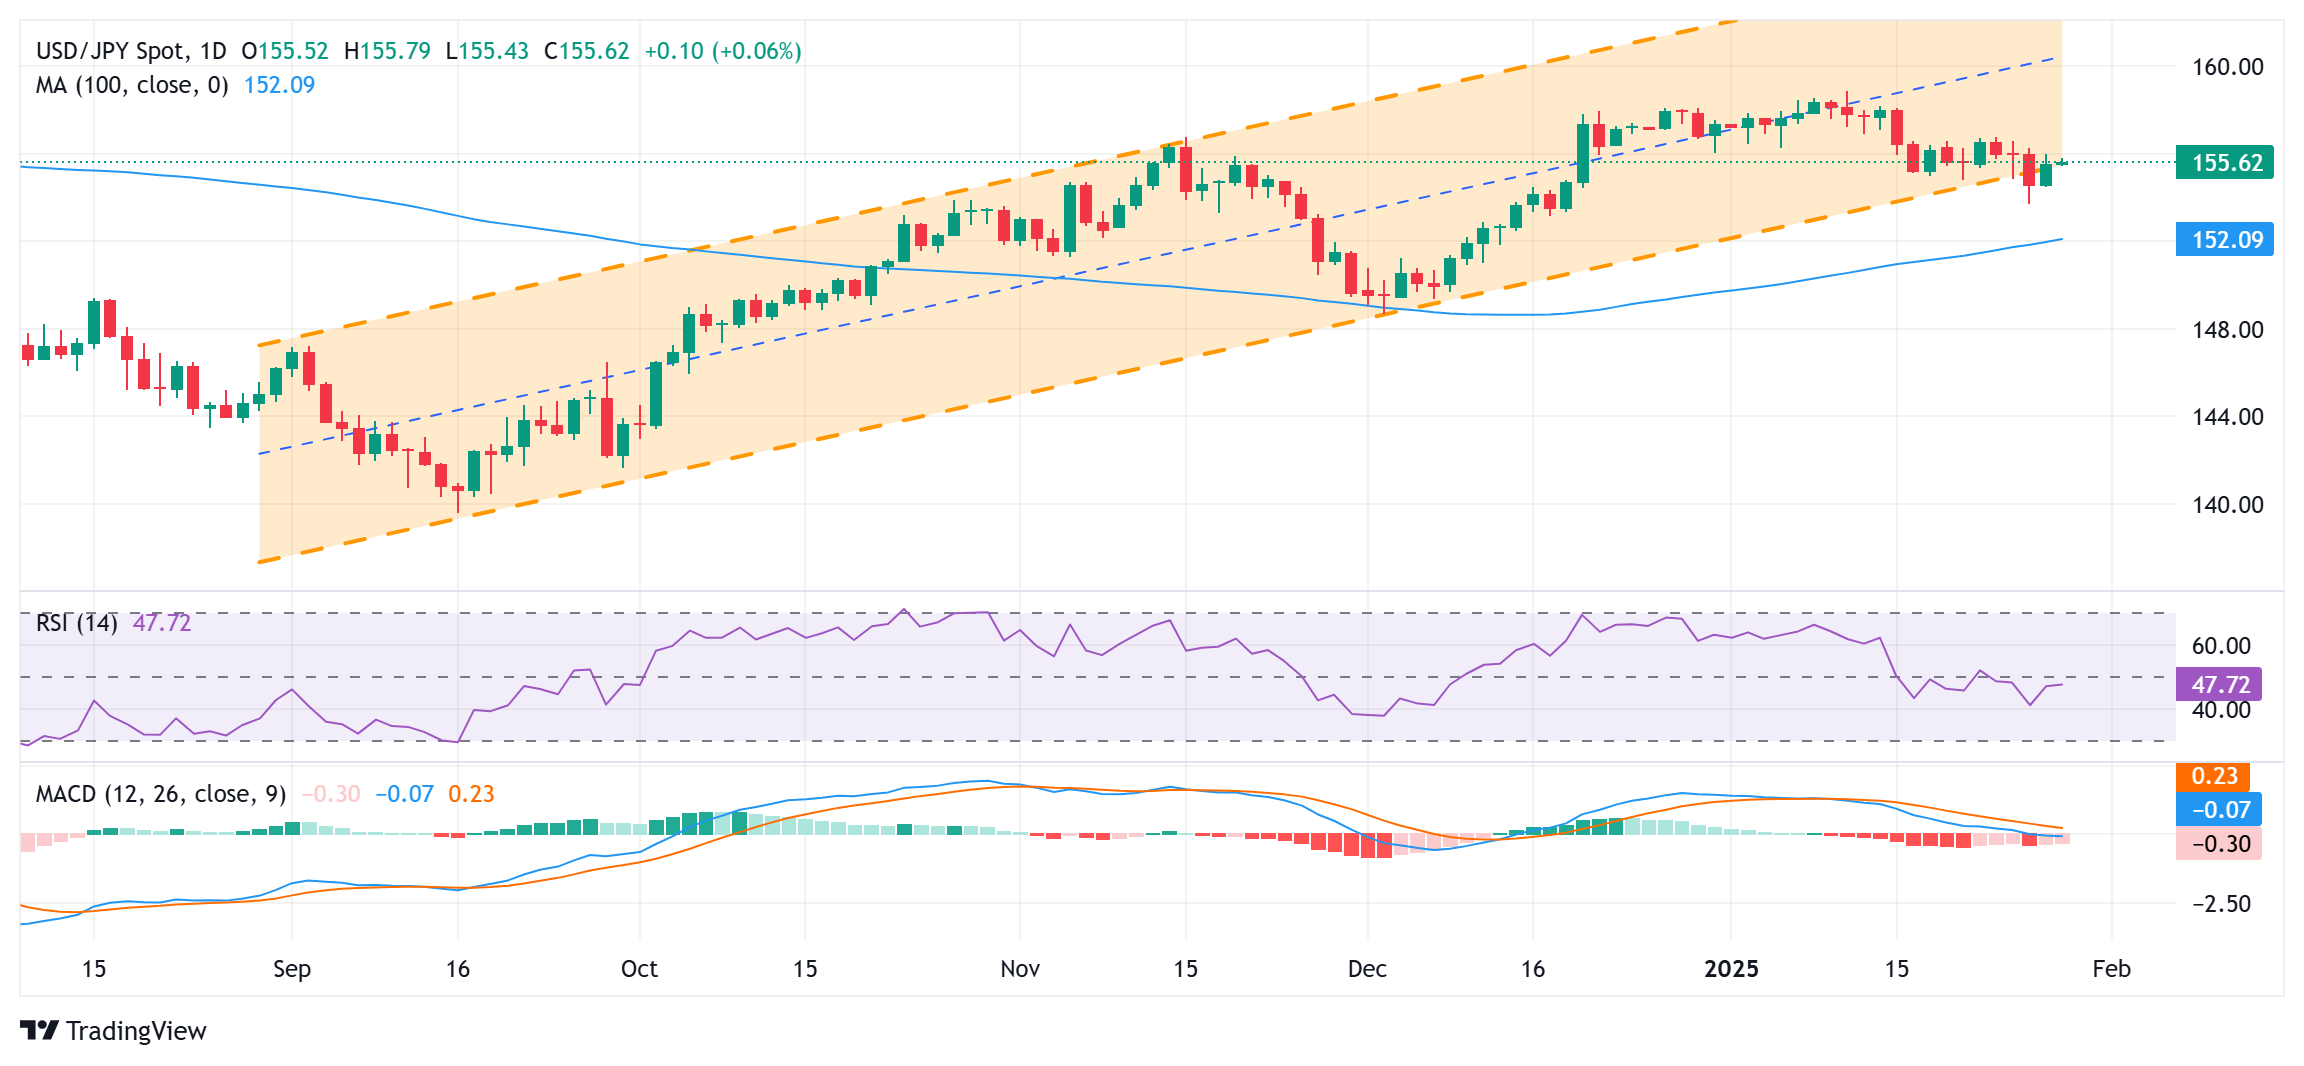The height and width of the screenshot is (1066, 2304).
Task: Toggle visibility of the MA (100, close, 0) indicator
Action: point(130,86)
